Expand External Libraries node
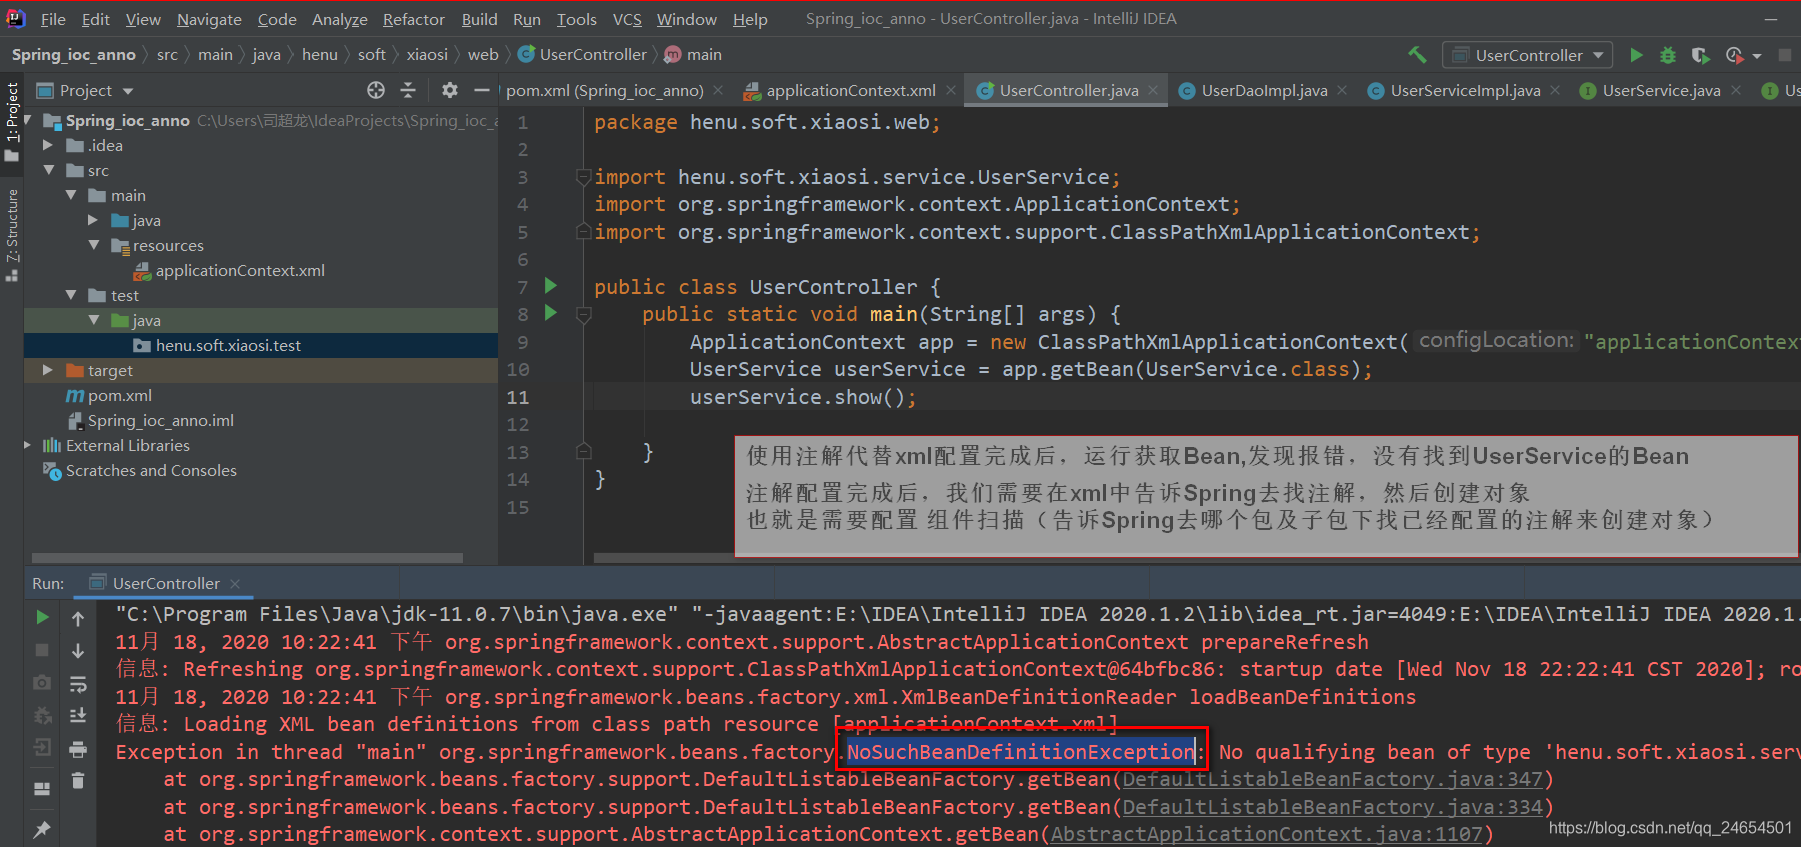The height and width of the screenshot is (847, 1801). tap(27, 445)
